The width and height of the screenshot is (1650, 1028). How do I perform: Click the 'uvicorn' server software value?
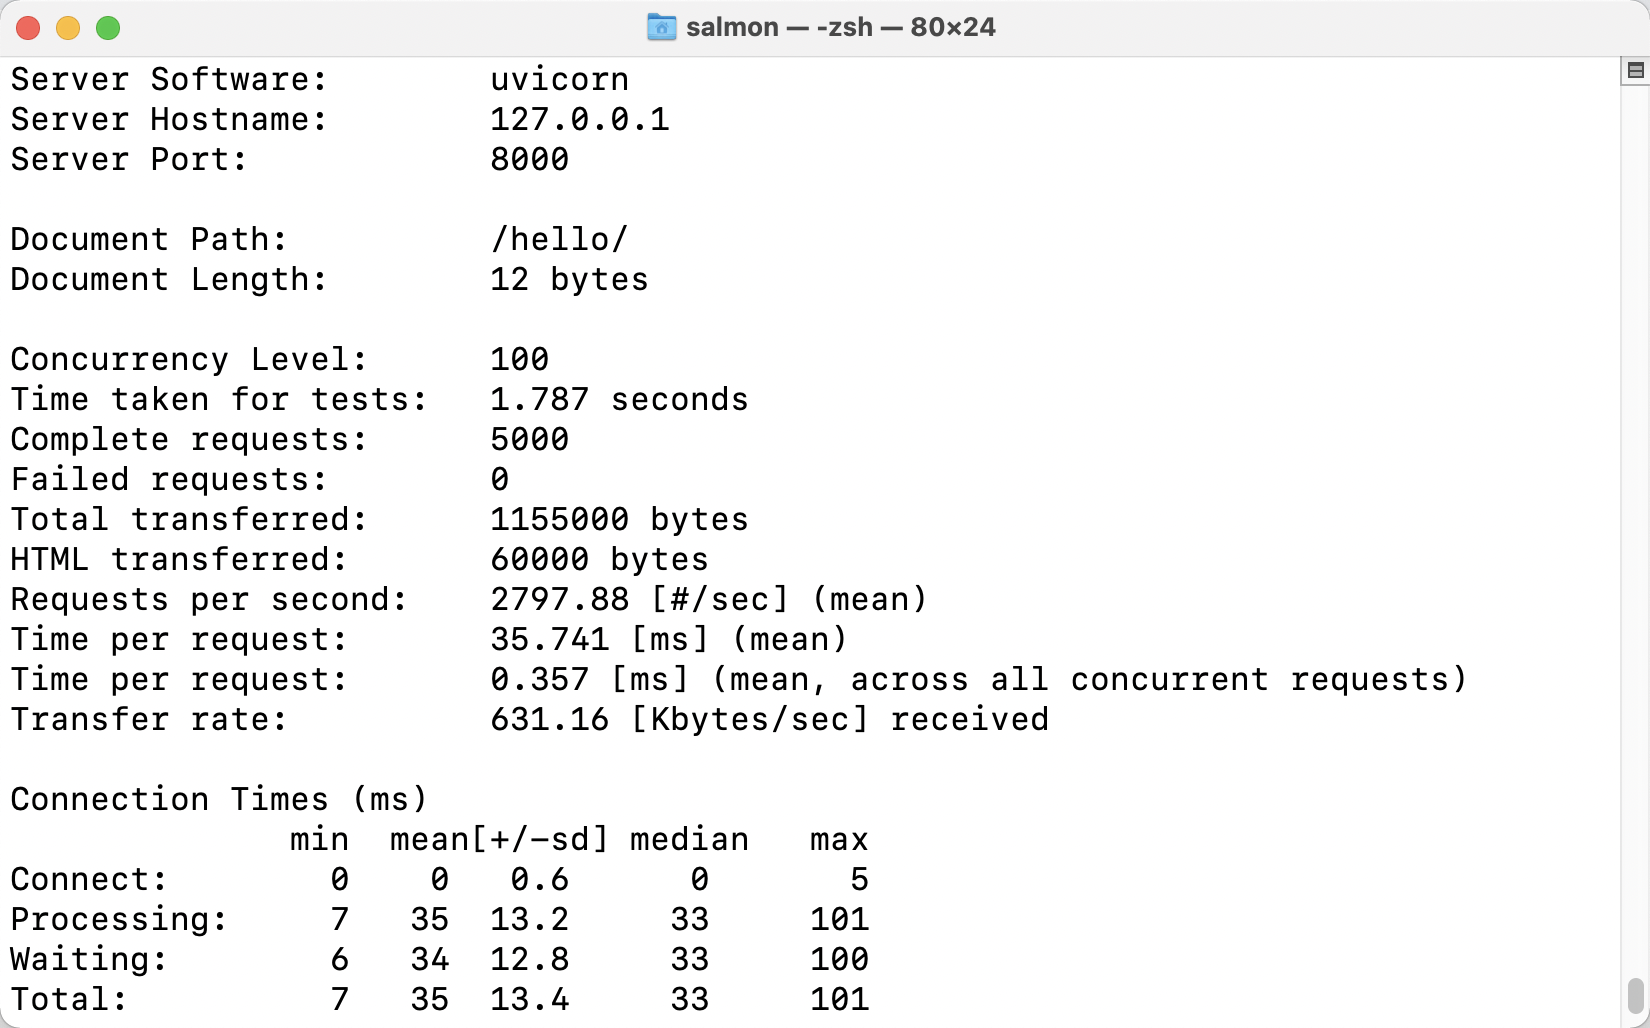559,79
